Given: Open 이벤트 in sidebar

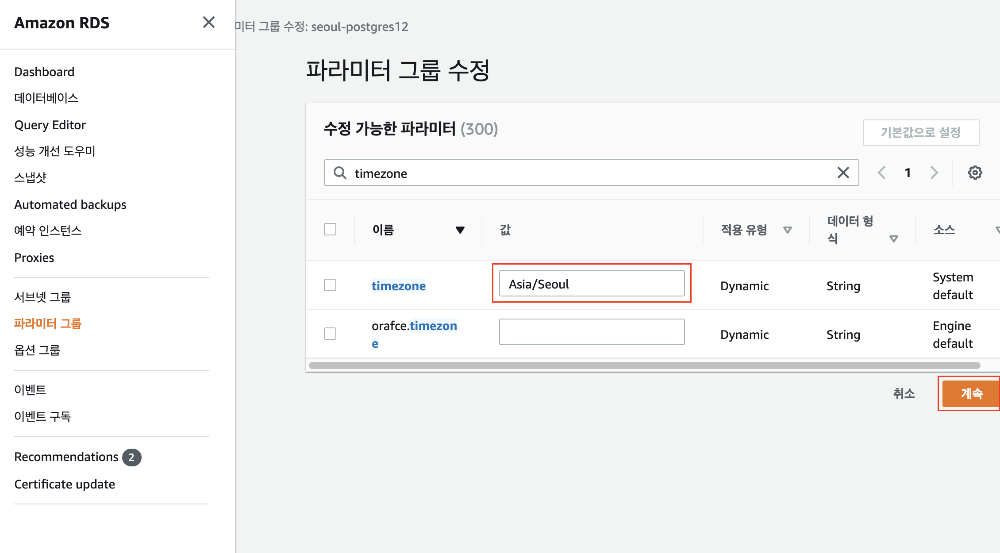Looking at the screenshot, I should click(x=30, y=389).
